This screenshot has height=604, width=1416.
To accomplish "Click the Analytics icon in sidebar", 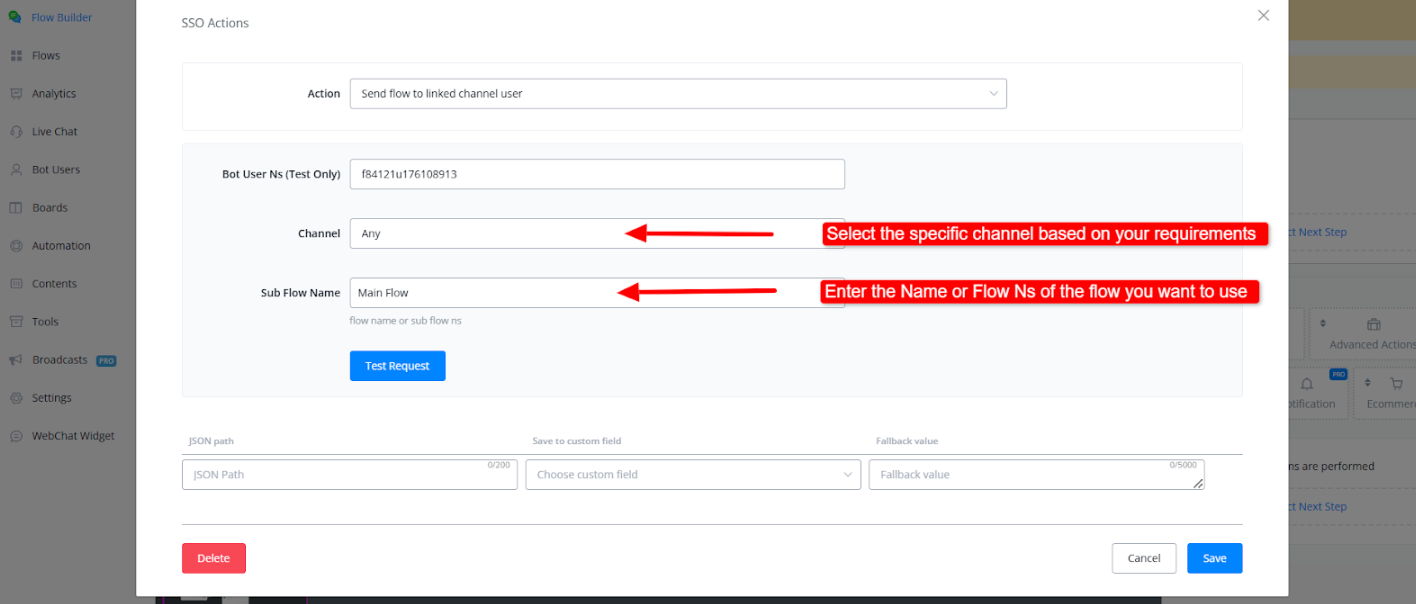I will (x=16, y=94).
